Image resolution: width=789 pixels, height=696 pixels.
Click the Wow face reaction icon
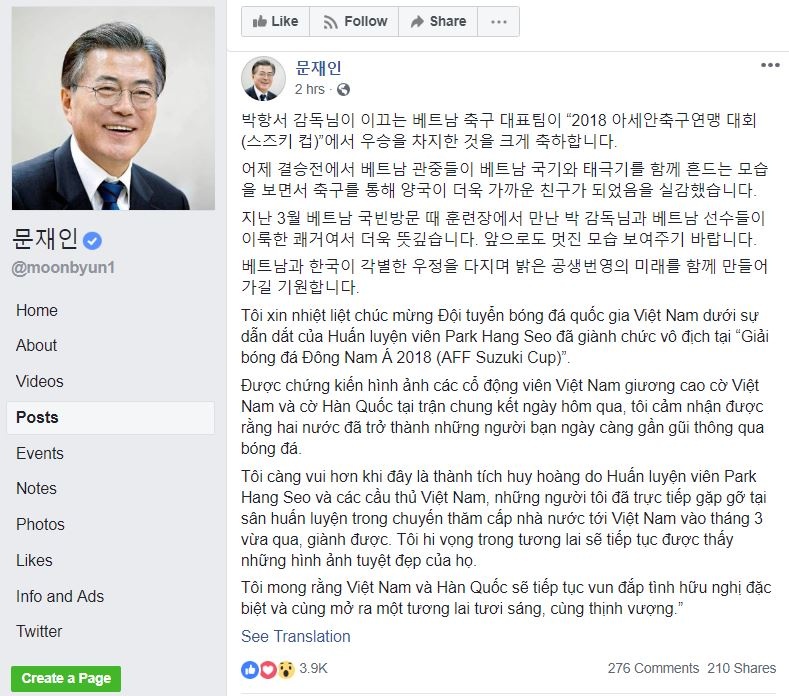click(286, 669)
